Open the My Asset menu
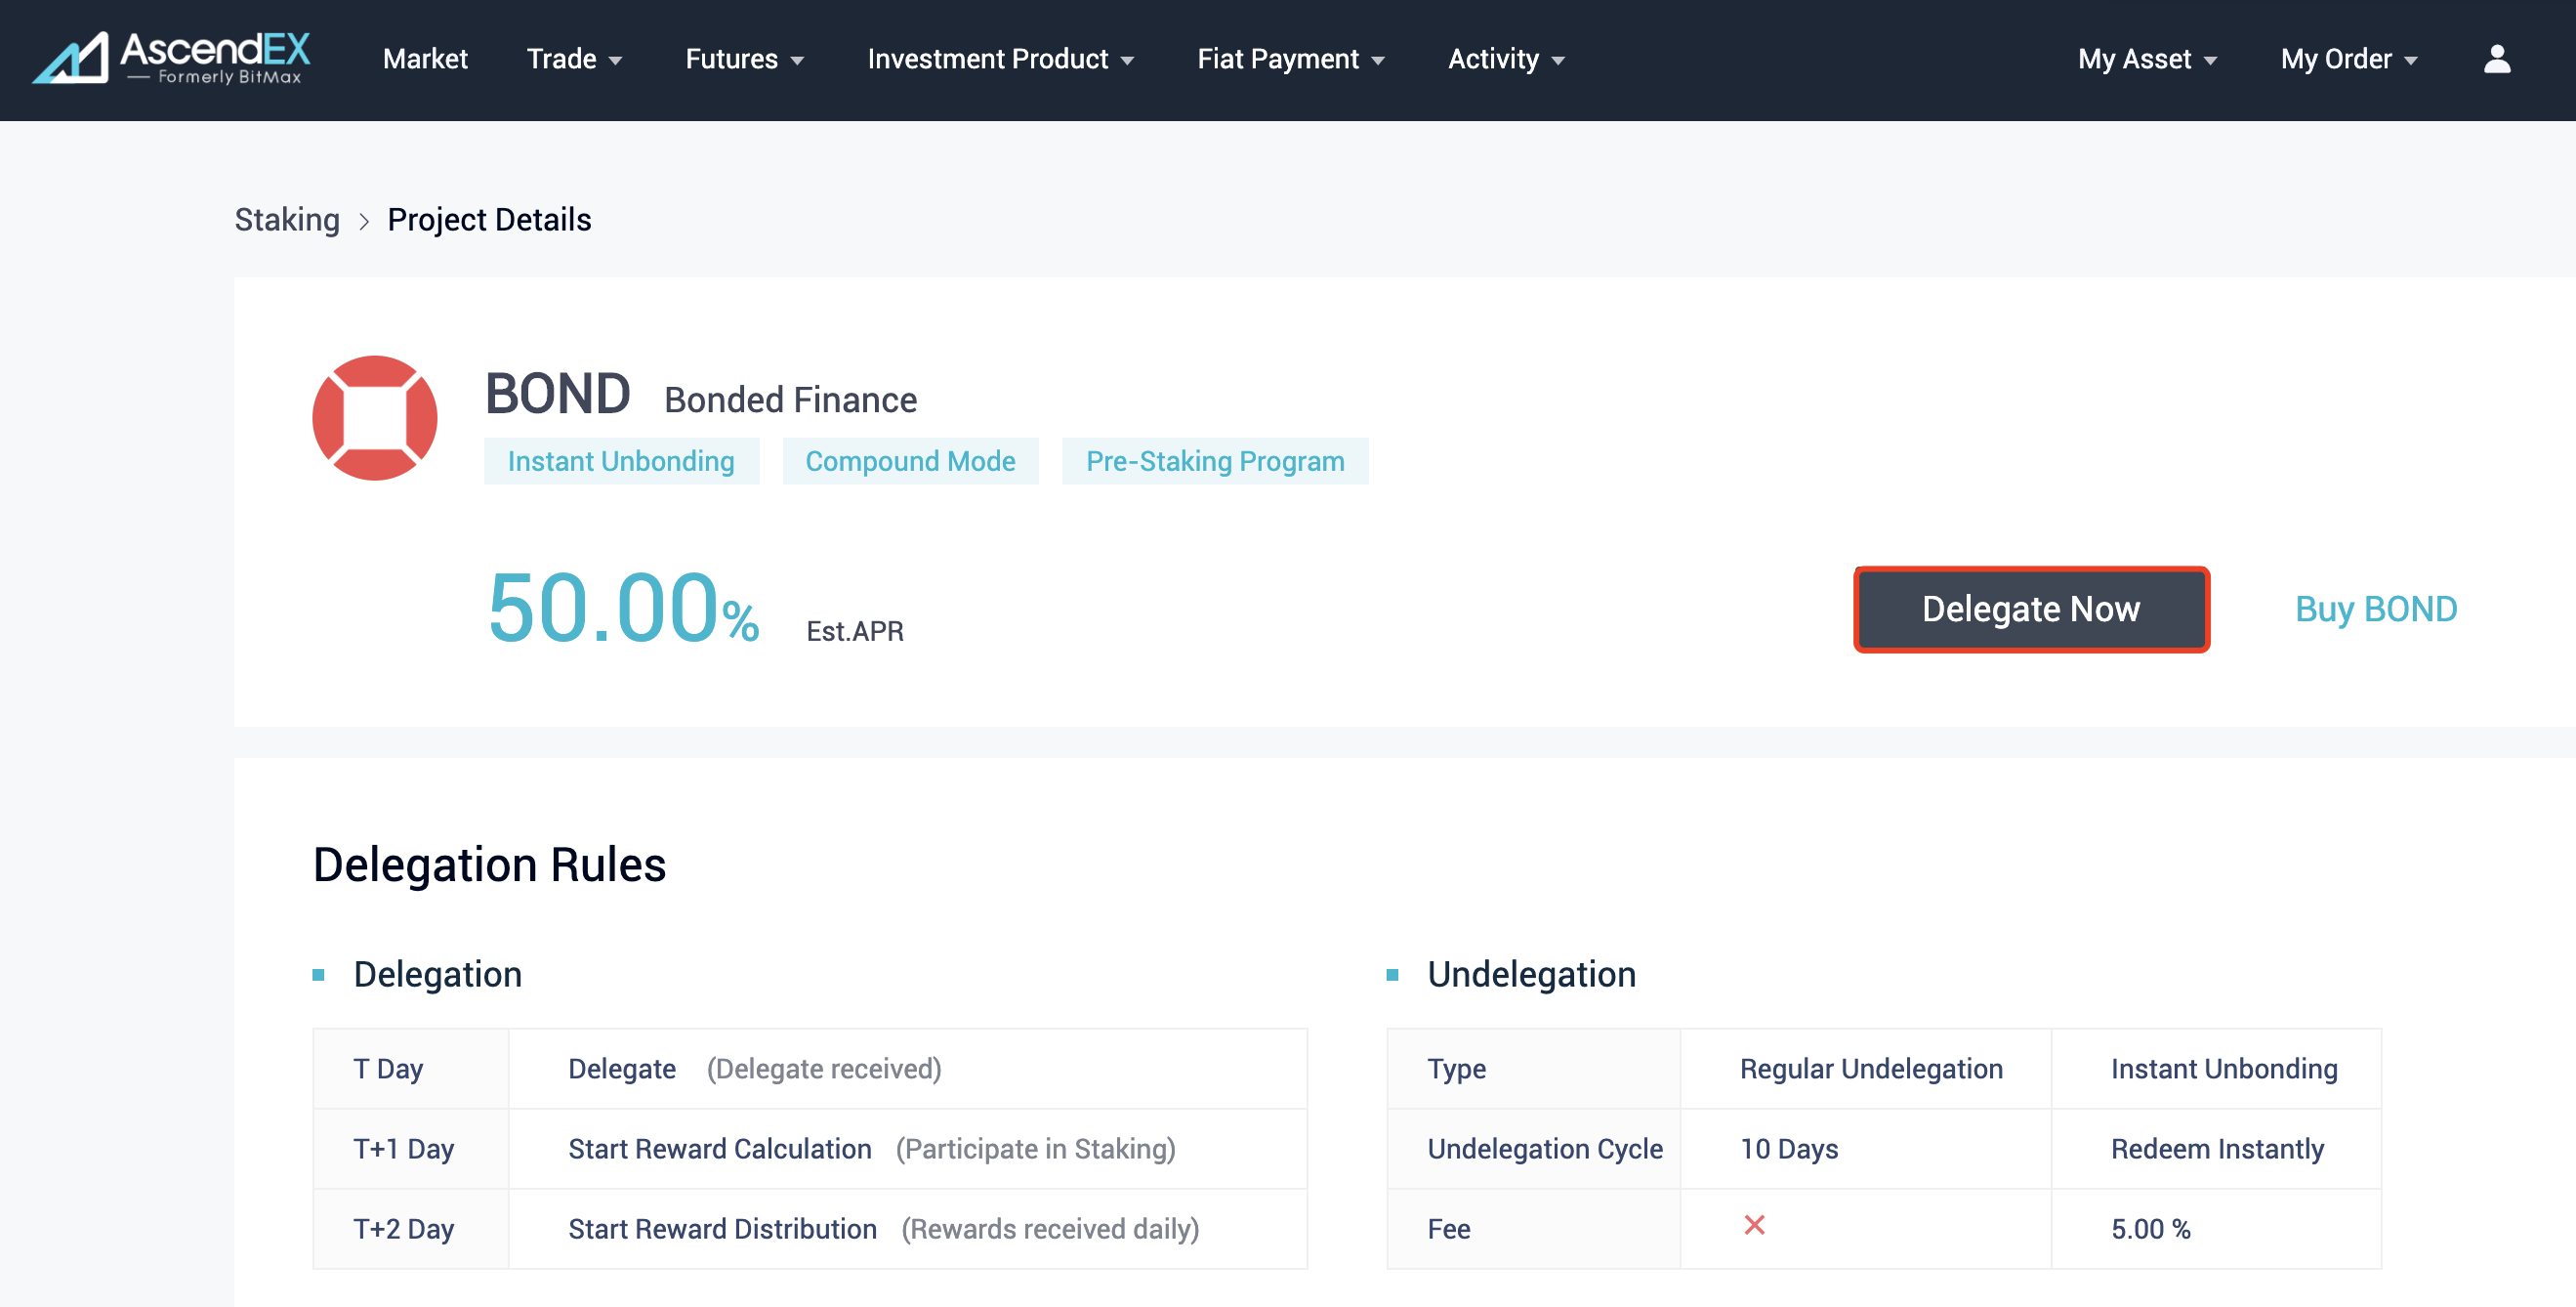The width and height of the screenshot is (2576, 1307). 2146,59
